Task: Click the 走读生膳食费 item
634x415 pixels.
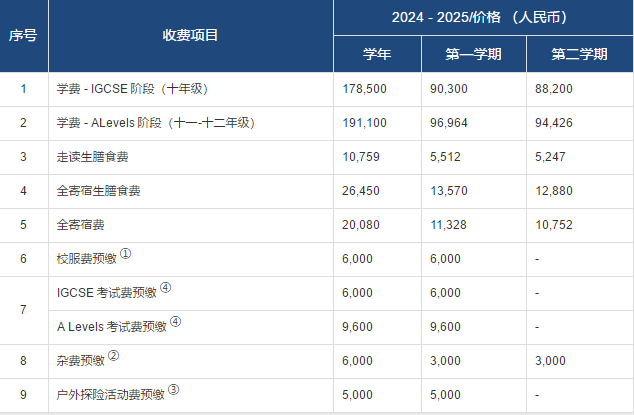Action: (93, 157)
